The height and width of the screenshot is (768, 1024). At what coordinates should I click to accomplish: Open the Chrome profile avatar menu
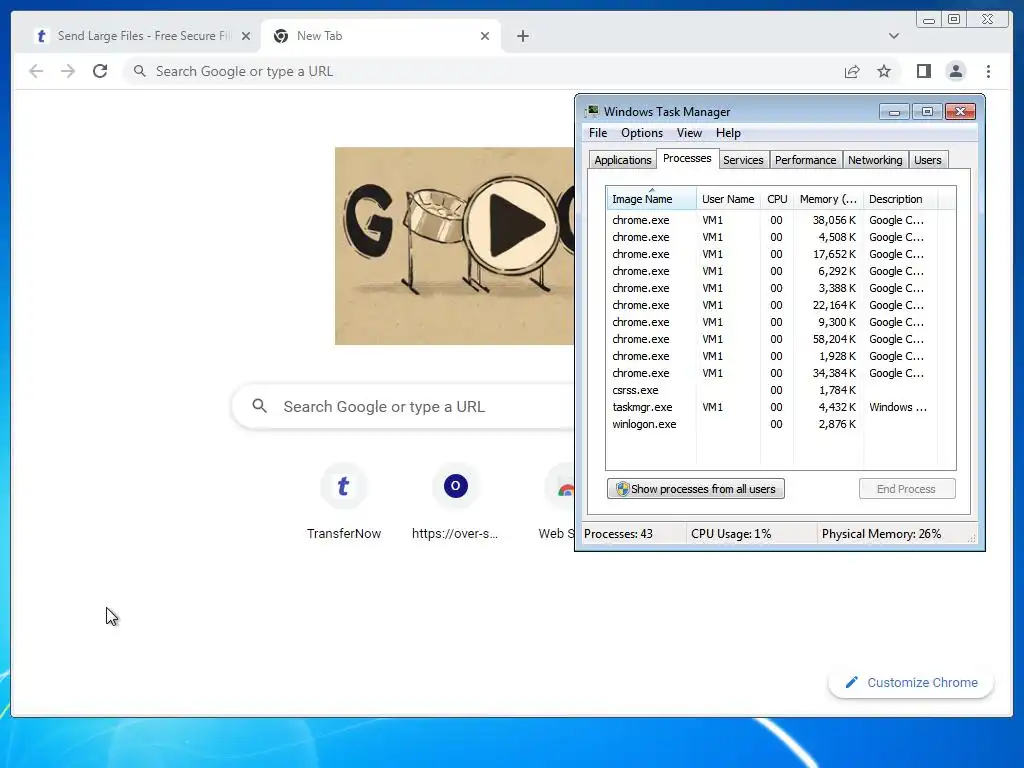click(x=955, y=71)
